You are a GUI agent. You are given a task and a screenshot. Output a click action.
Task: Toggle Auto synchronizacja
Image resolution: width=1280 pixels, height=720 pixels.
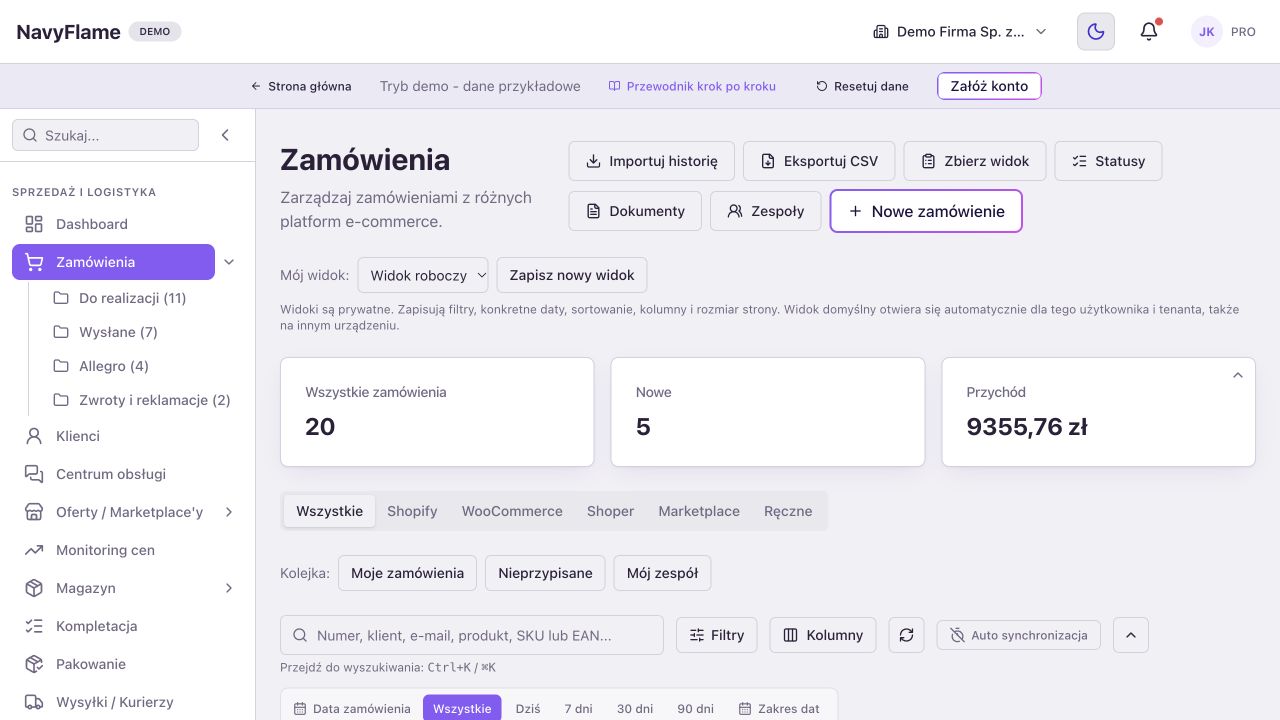(1019, 635)
